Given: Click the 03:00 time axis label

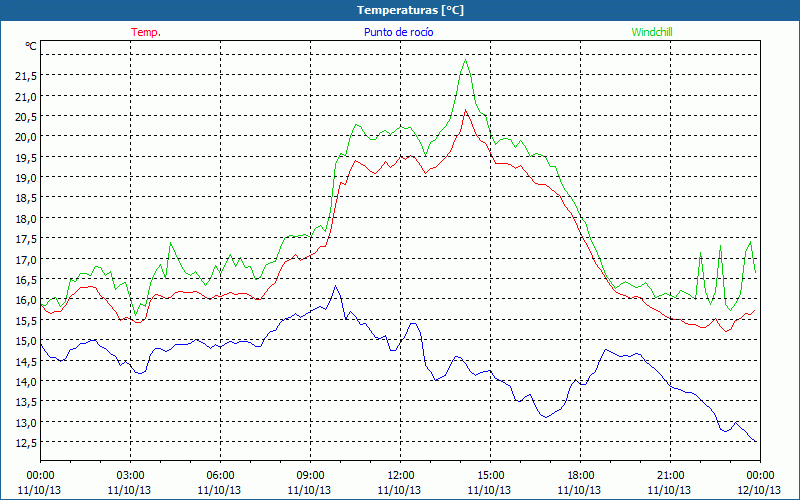Looking at the screenshot, I should tap(130, 476).
